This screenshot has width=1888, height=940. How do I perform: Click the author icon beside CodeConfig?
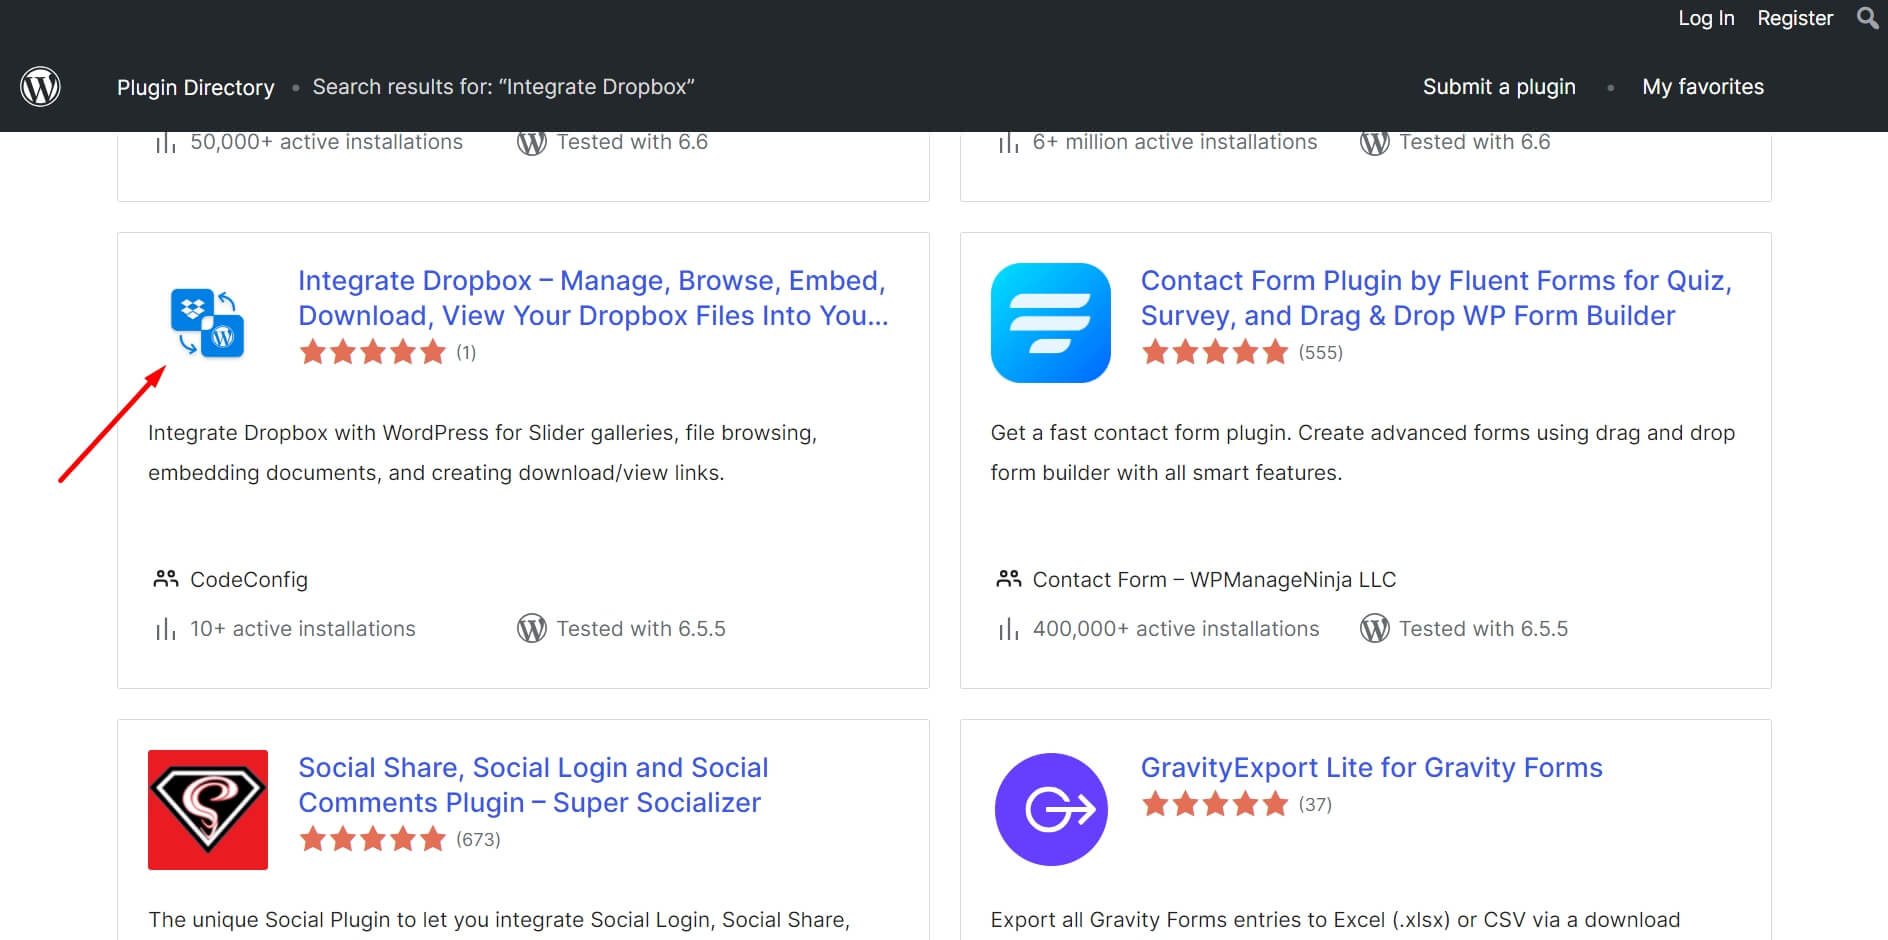tap(165, 579)
